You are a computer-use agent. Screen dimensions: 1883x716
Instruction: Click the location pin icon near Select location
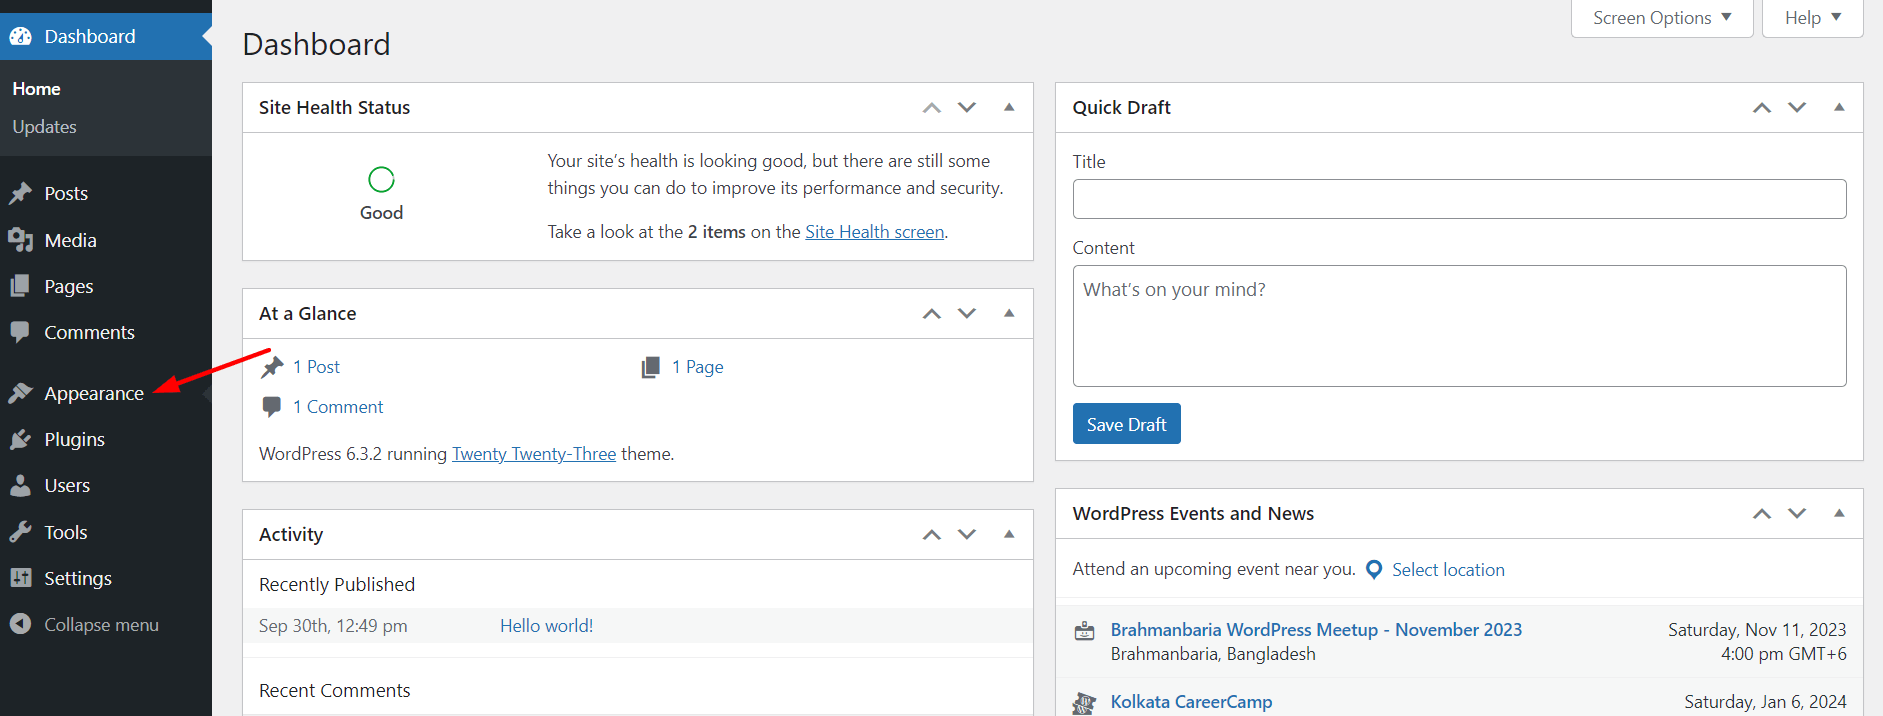click(1374, 569)
